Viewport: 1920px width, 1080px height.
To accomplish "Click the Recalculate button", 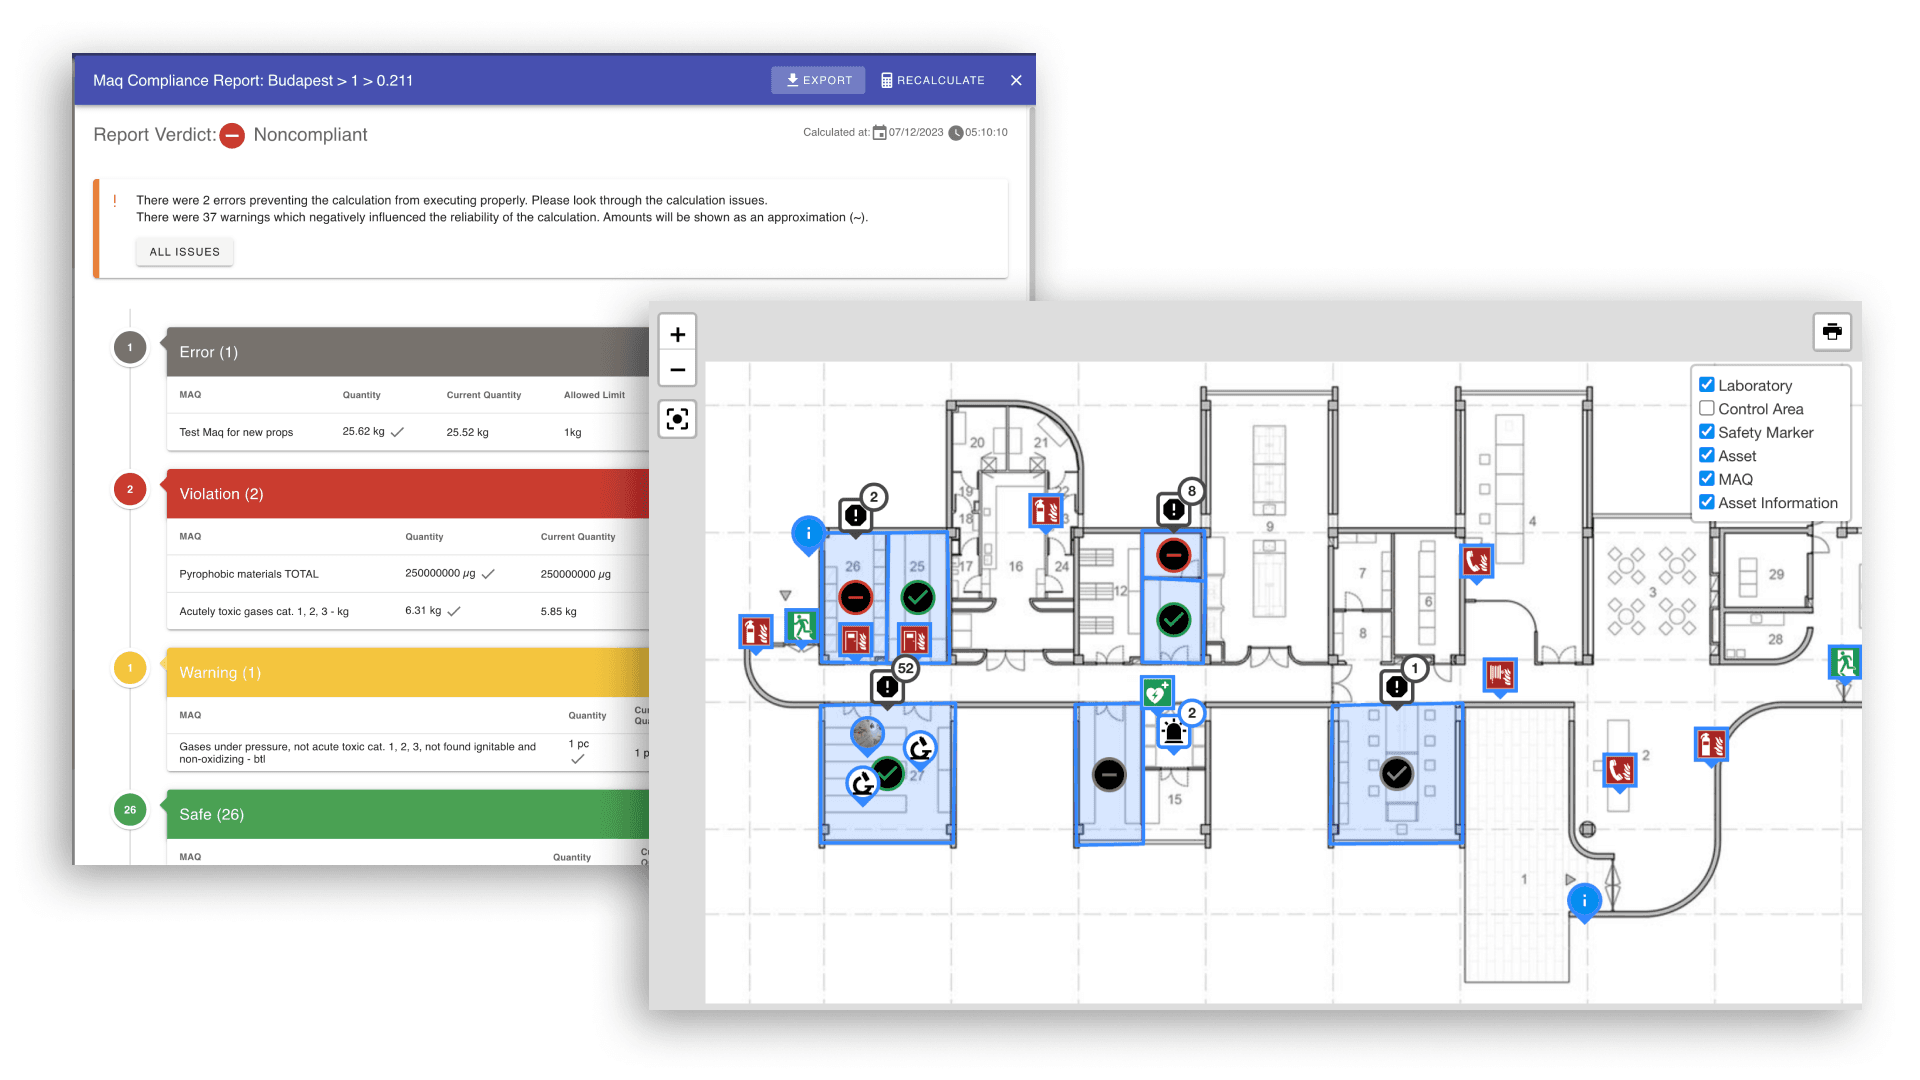I will click(932, 80).
